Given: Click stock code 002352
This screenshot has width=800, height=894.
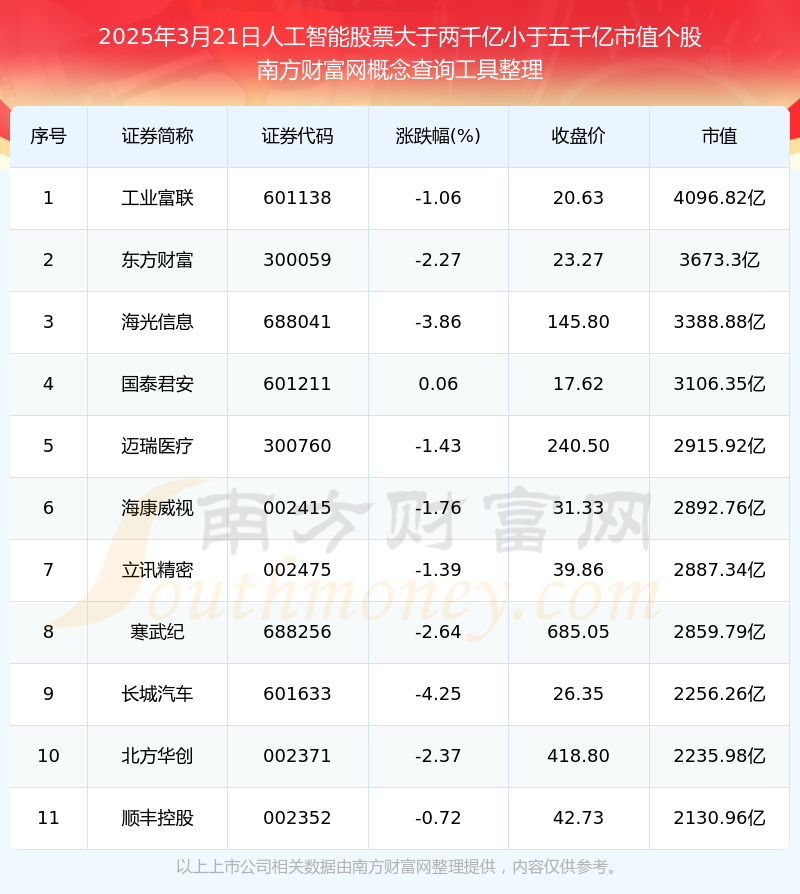Looking at the screenshot, I should [x=297, y=818].
